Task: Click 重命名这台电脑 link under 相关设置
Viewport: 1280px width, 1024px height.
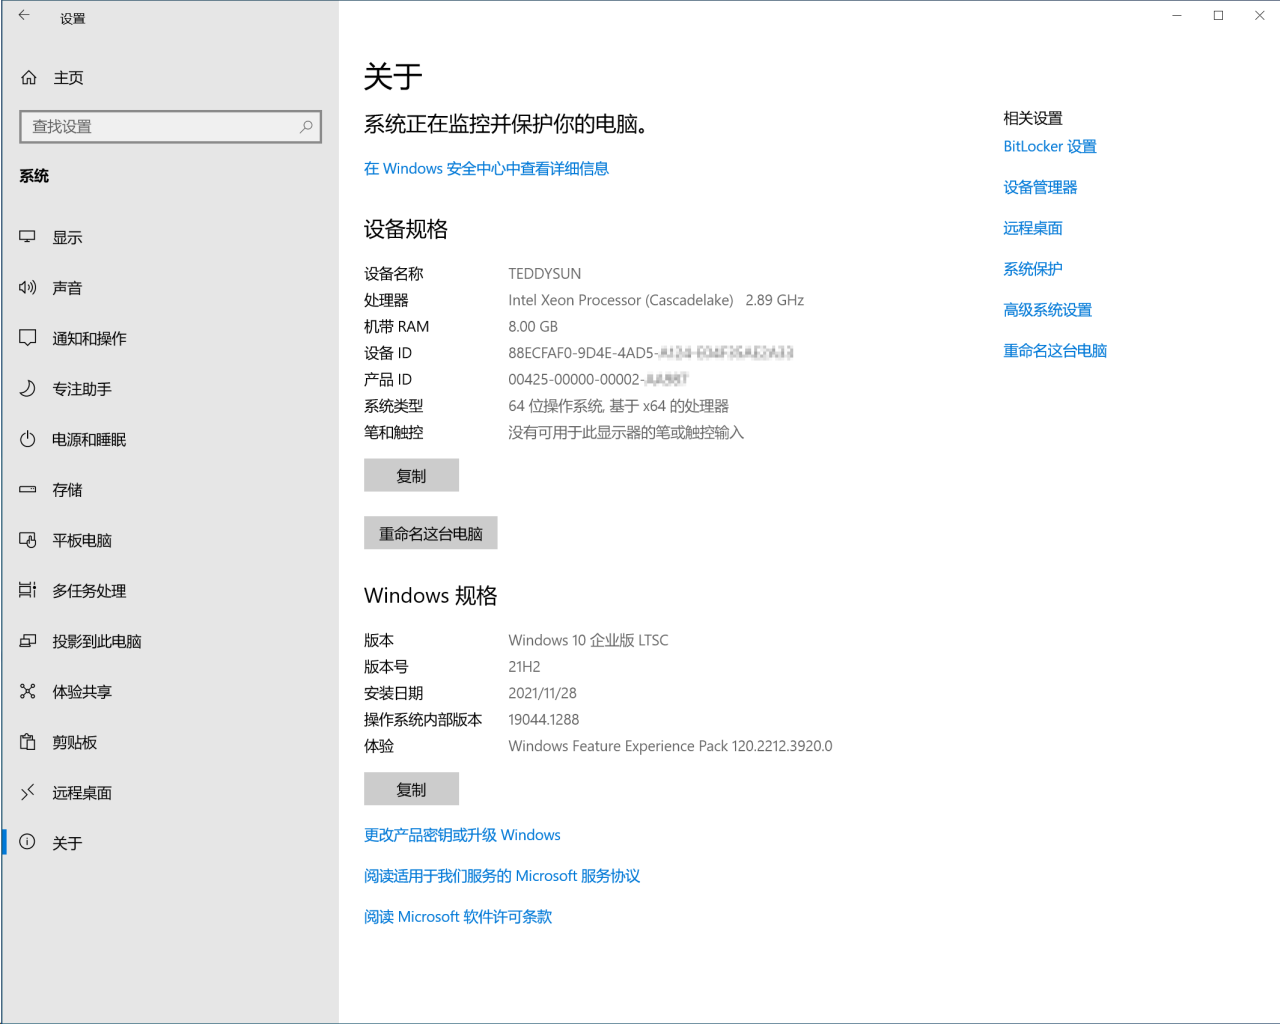Action: coord(1055,351)
